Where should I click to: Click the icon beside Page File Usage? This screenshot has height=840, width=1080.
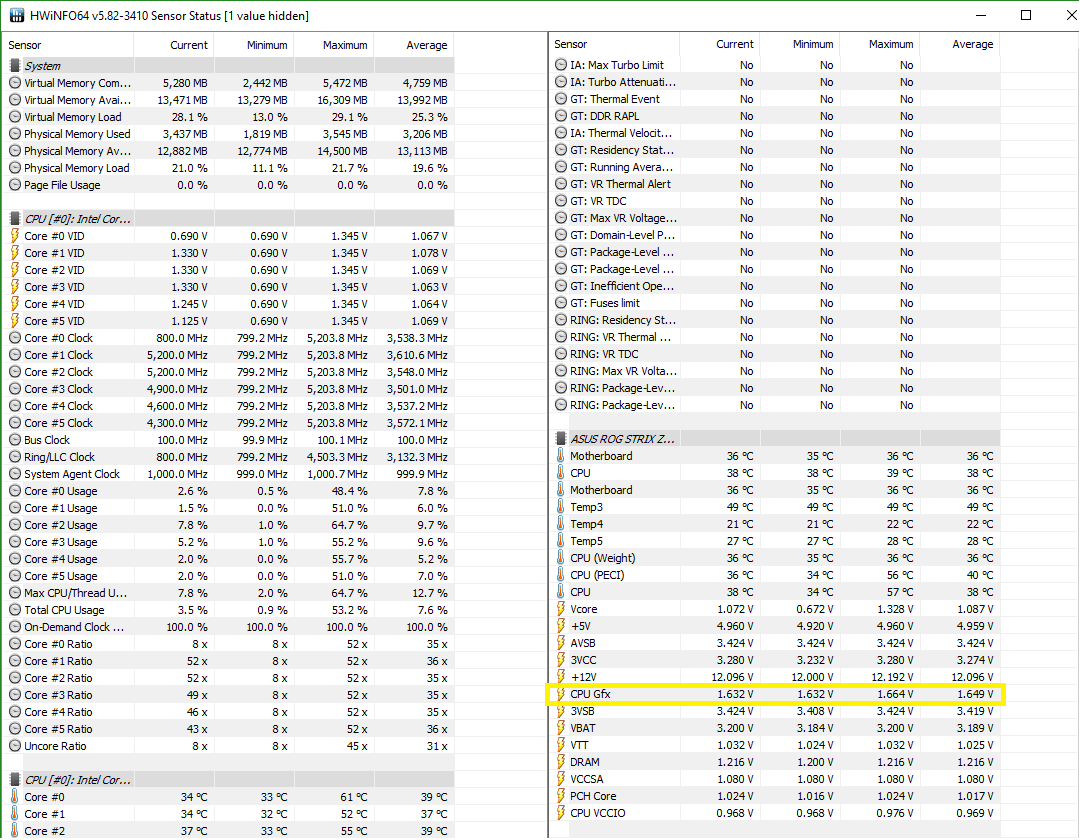click(14, 185)
